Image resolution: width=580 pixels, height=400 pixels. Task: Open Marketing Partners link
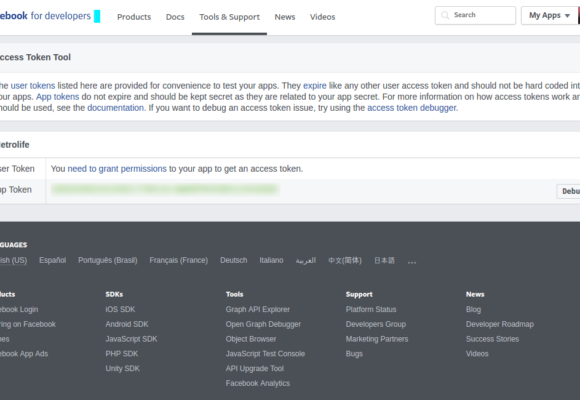tap(377, 339)
